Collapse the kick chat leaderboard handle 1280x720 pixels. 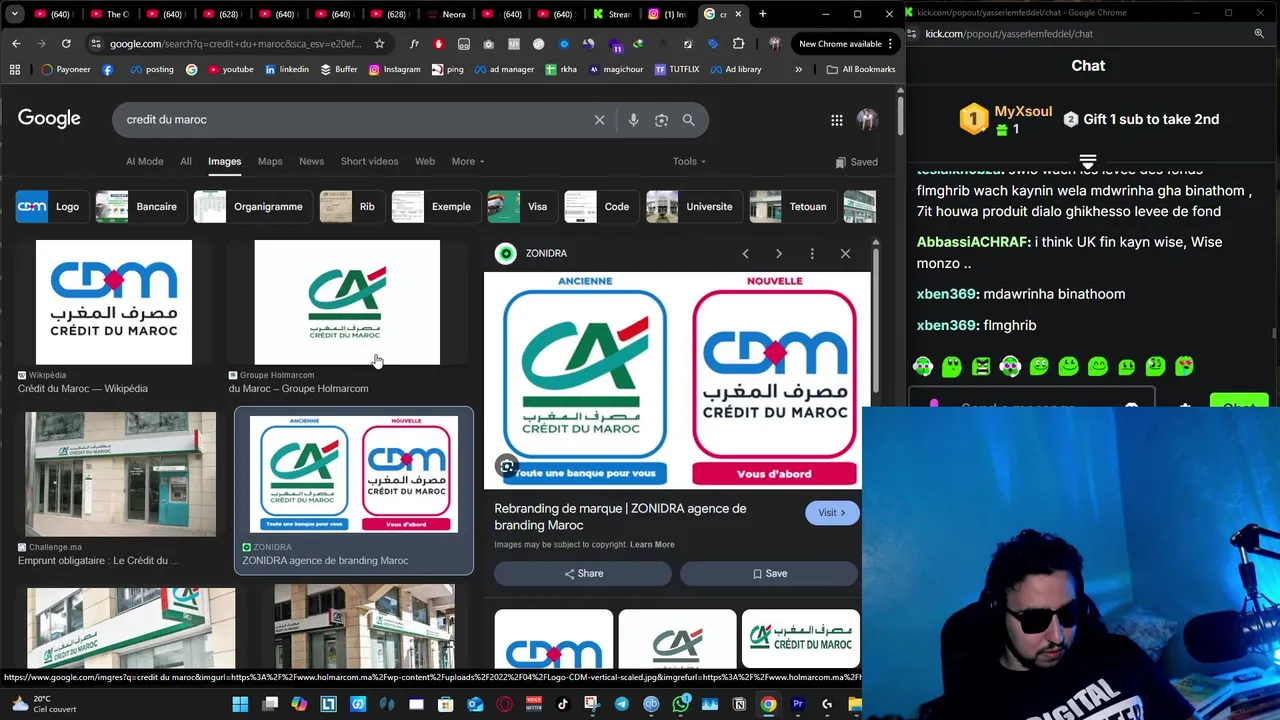[x=1088, y=160]
